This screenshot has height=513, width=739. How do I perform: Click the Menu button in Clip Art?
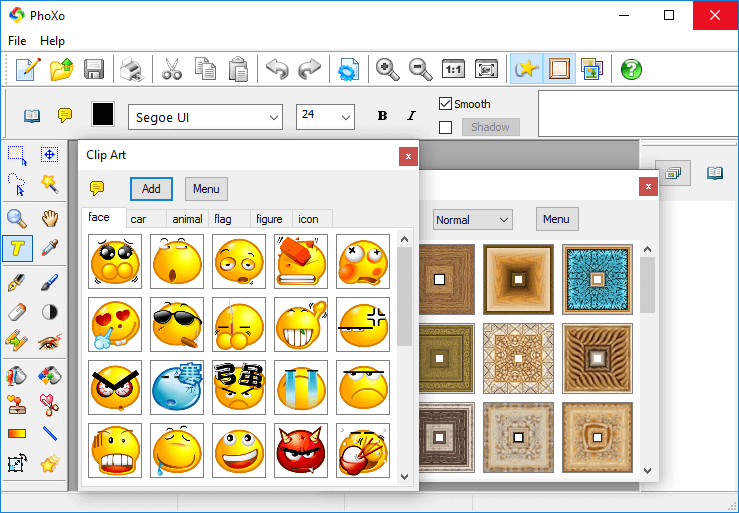(206, 189)
